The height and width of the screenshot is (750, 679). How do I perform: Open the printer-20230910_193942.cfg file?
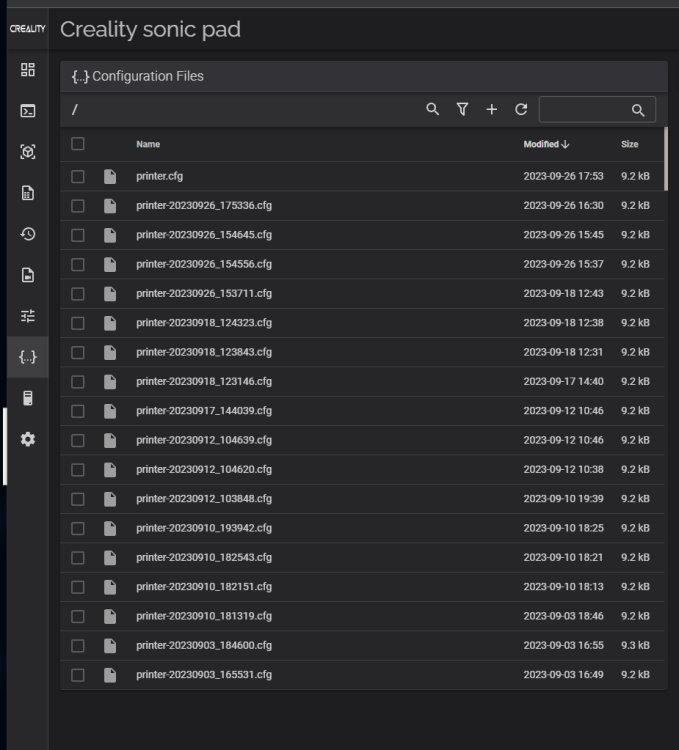[204, 528]
